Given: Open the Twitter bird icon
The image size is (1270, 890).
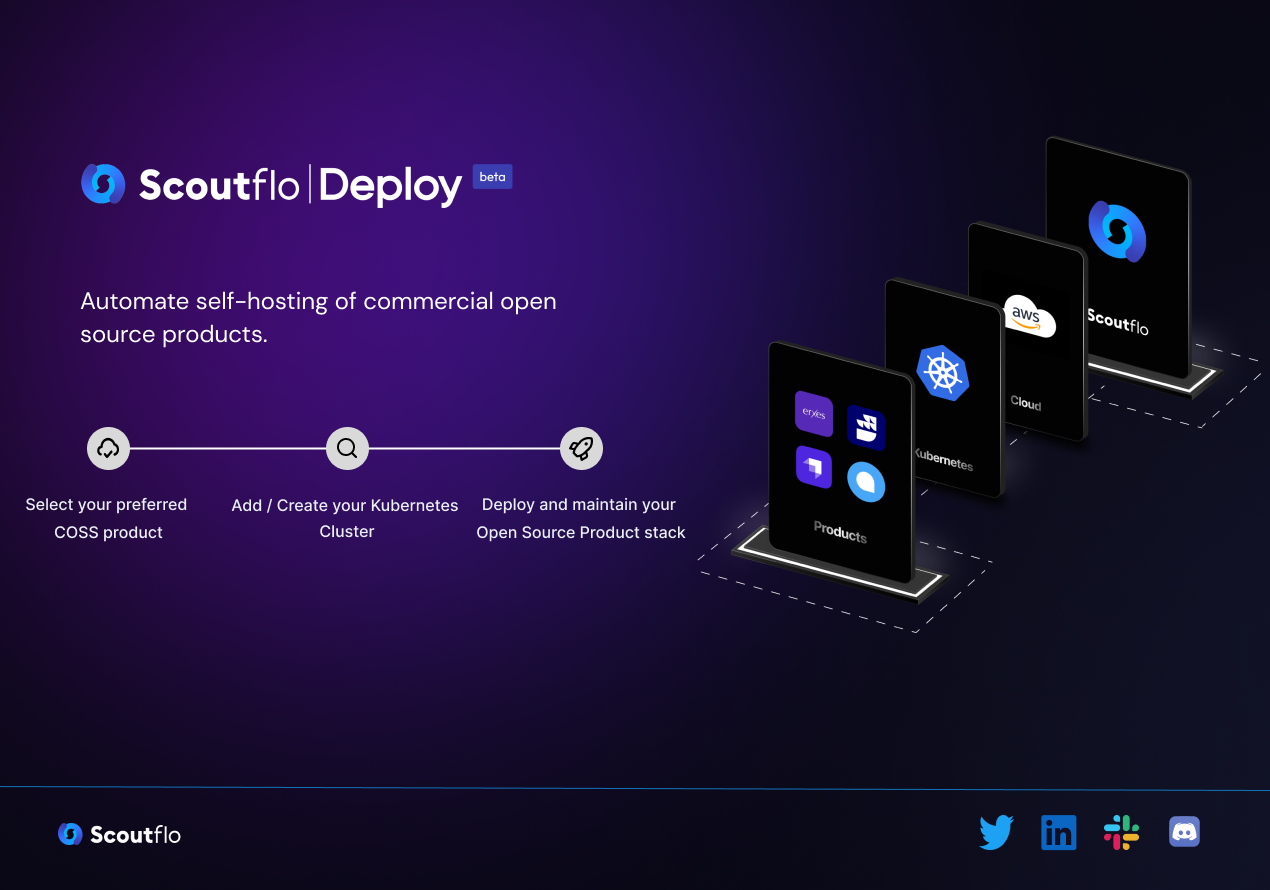Looking at the screenshot, I should (x=996, y=832).
